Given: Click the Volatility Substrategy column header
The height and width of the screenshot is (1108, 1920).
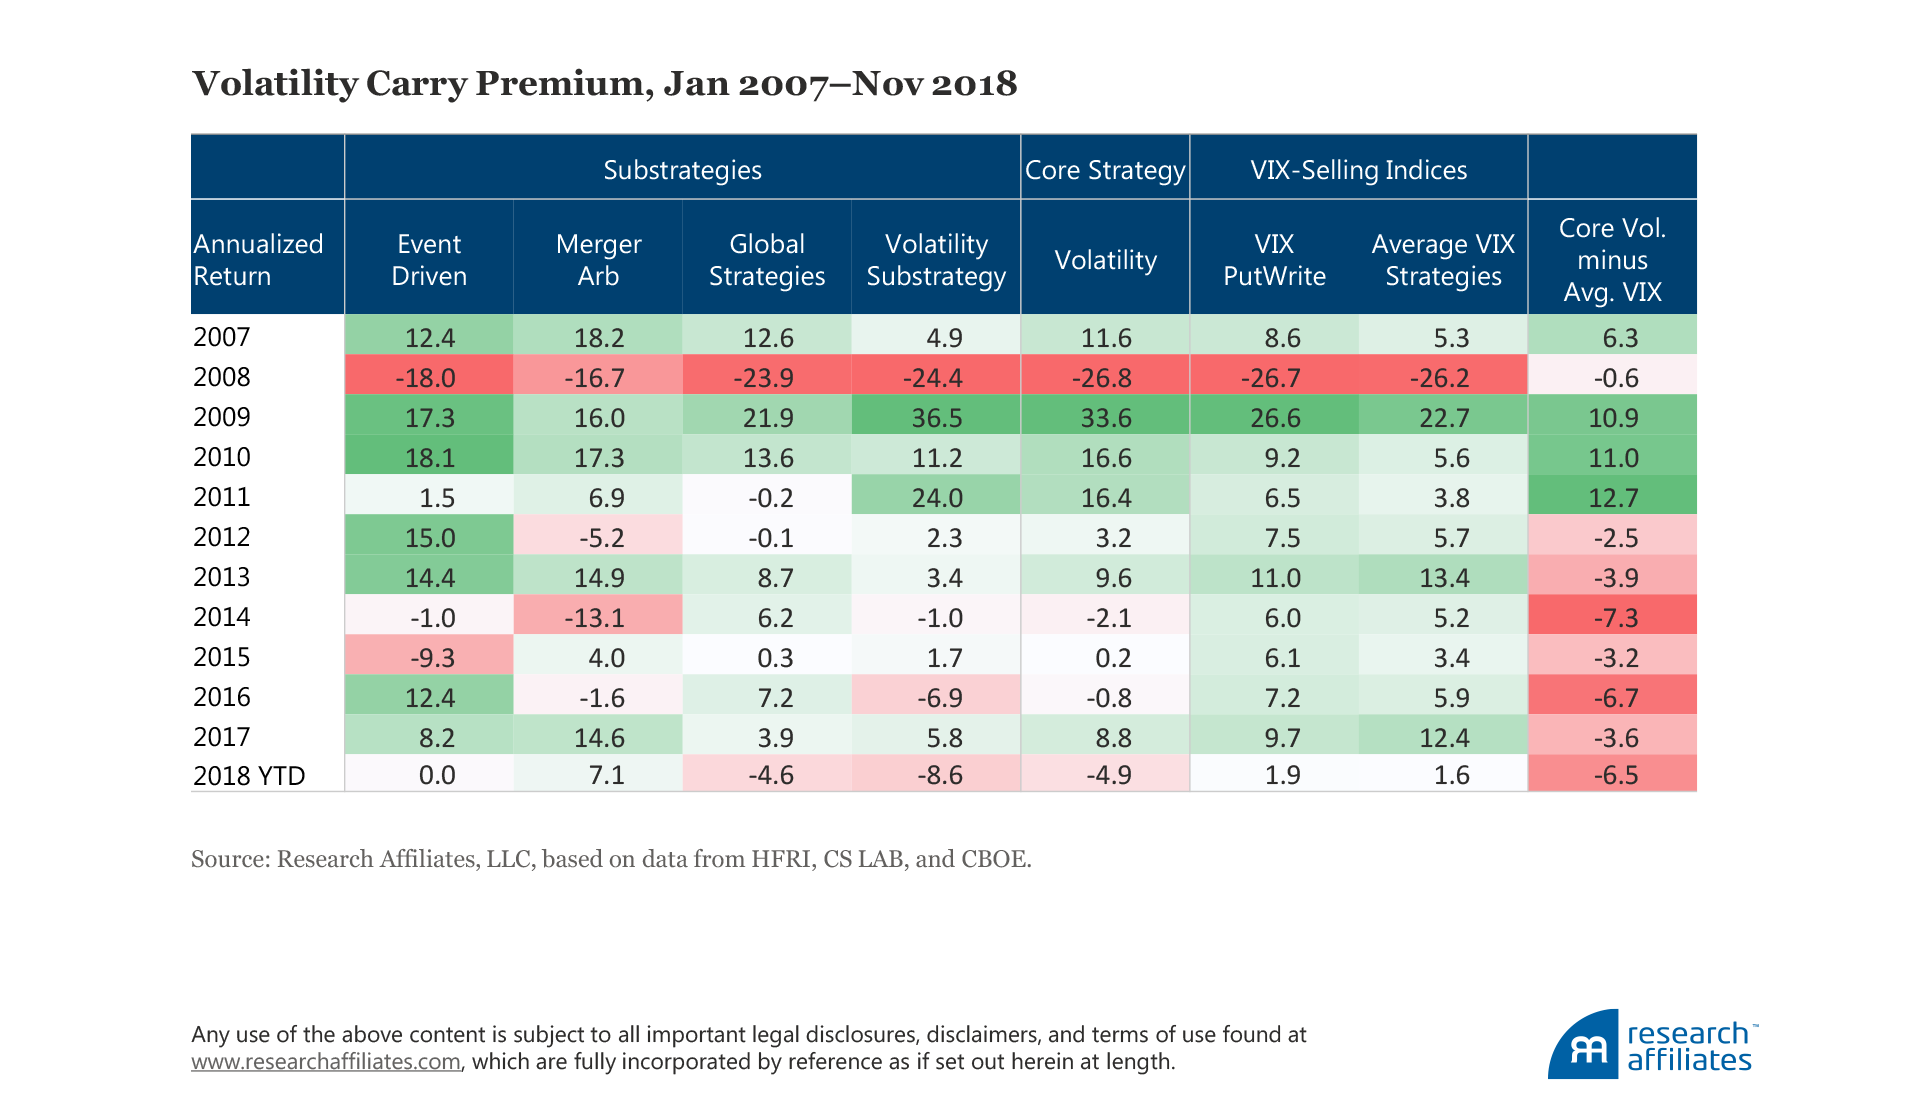Looking at the screenshot, I should [936, 260].
